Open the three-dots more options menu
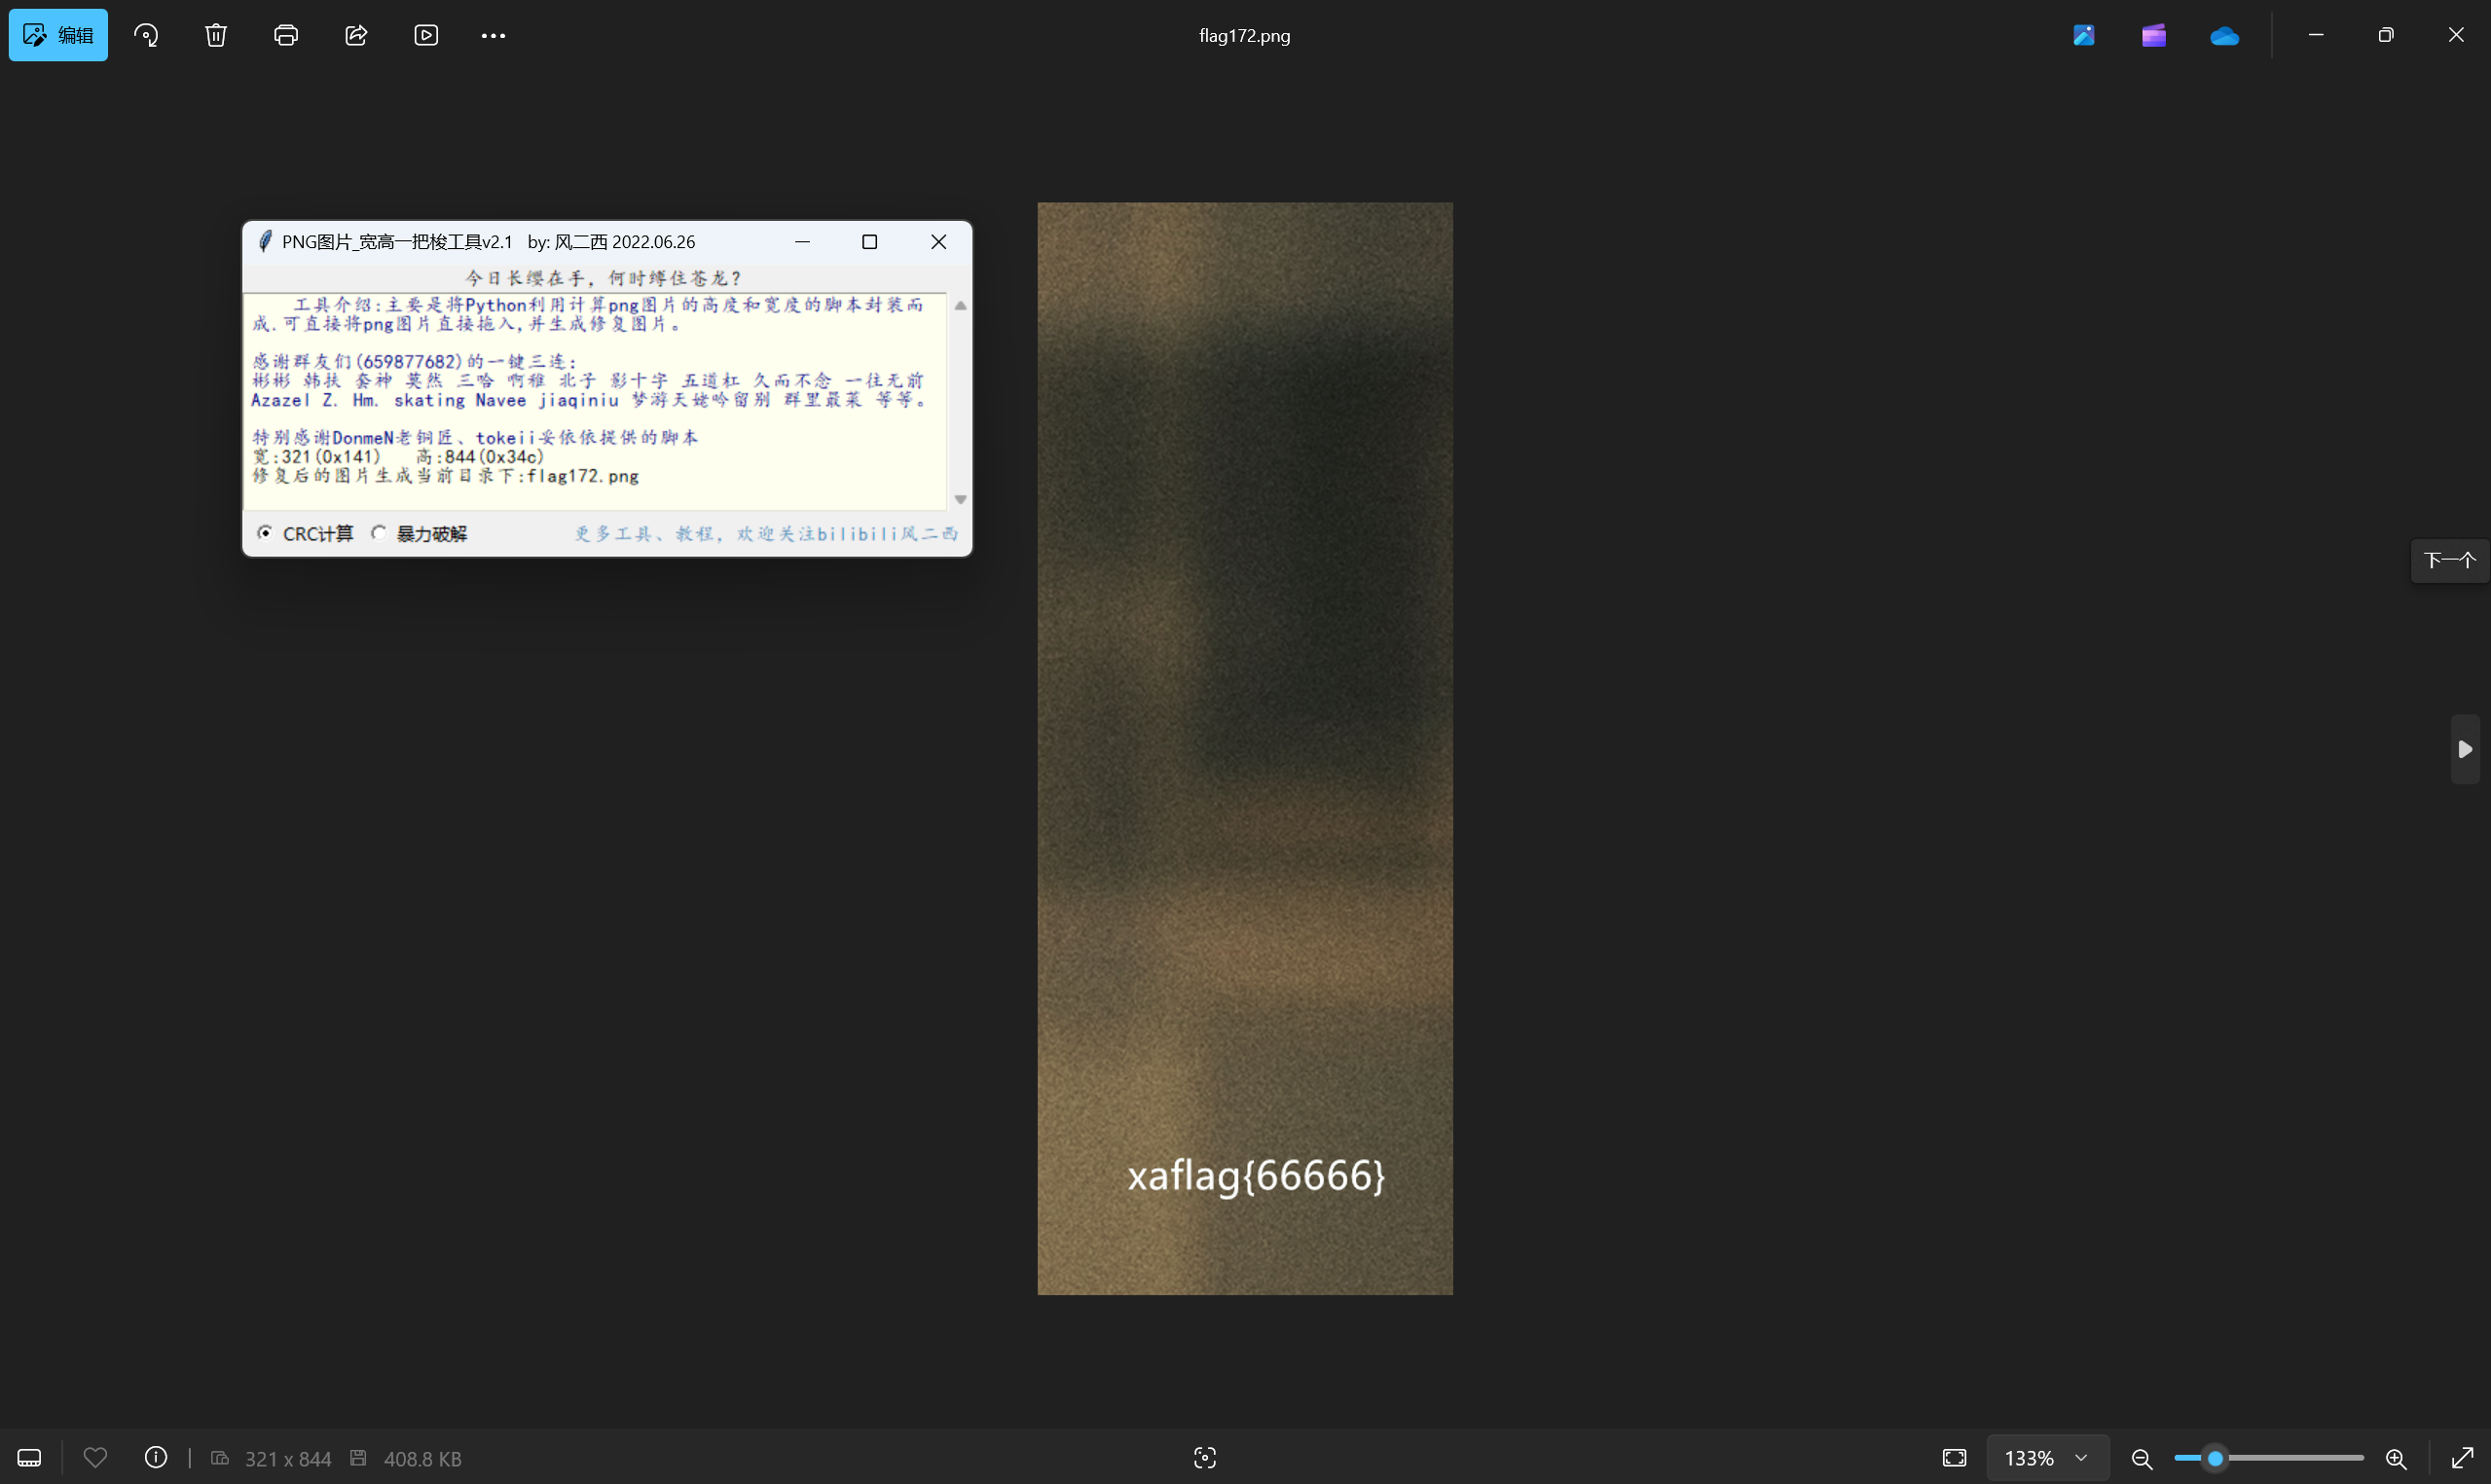This screenshot has width=2491, height=1484. [493, 35]
